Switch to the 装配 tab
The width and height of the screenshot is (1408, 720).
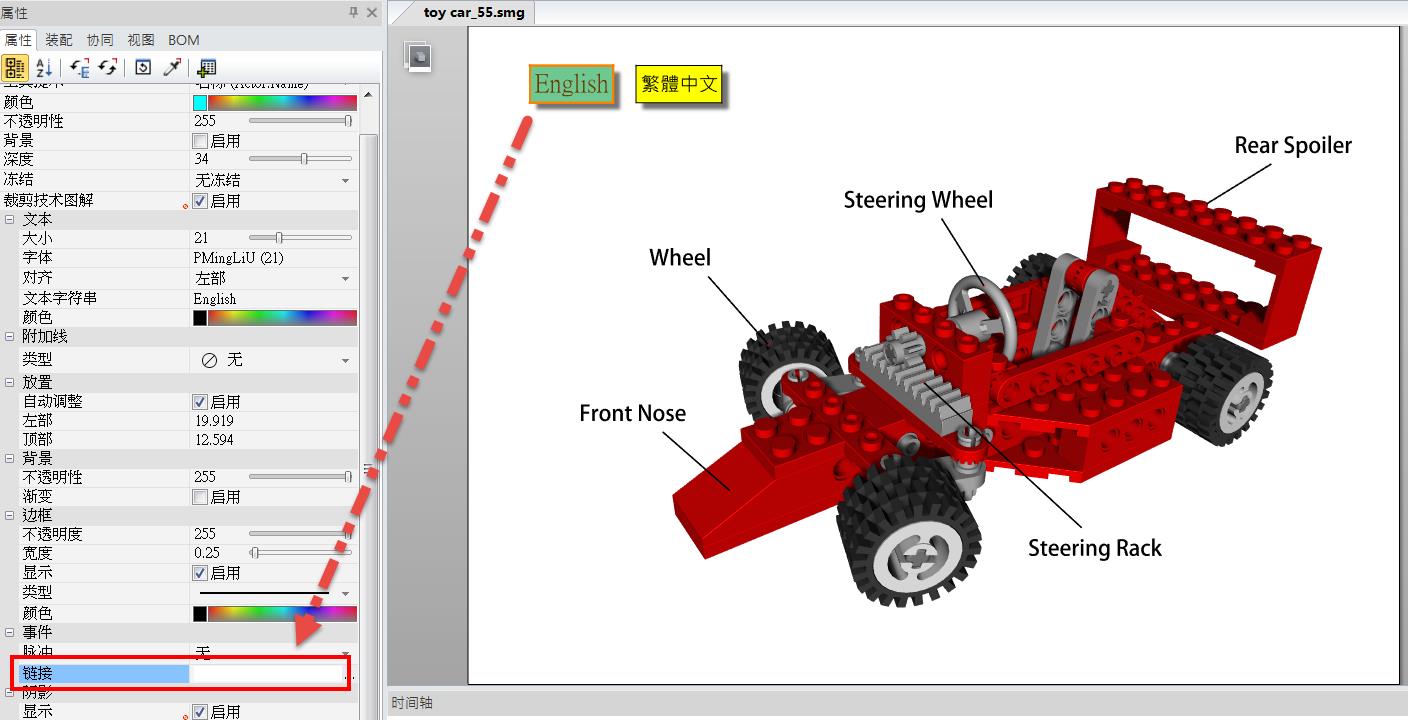coord(59,40)
